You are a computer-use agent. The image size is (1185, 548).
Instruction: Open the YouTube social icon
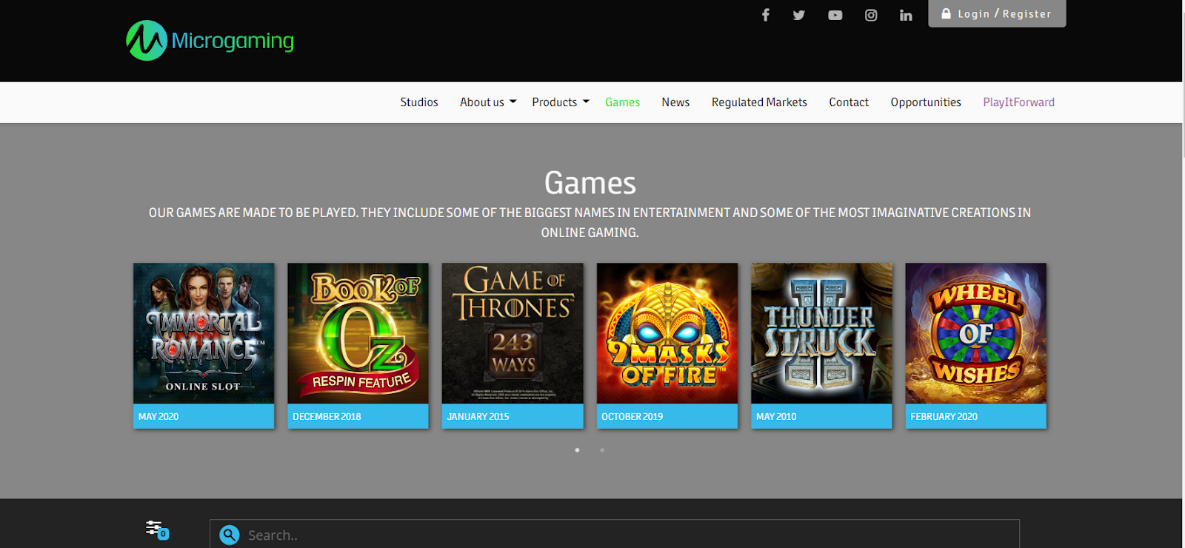[x=835, y=15]
